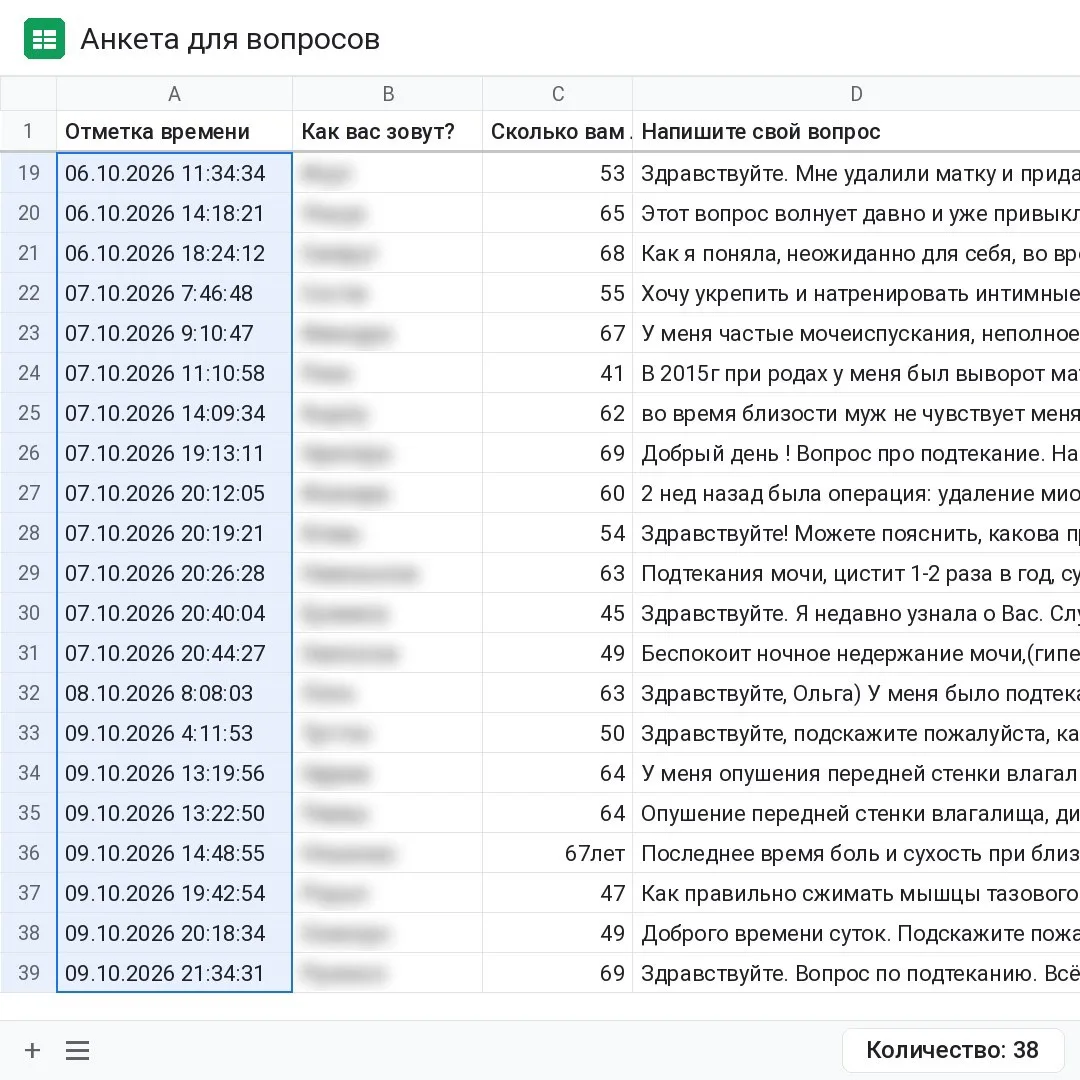
Task: Click blurred name cell in row 29
Action: 388,572
